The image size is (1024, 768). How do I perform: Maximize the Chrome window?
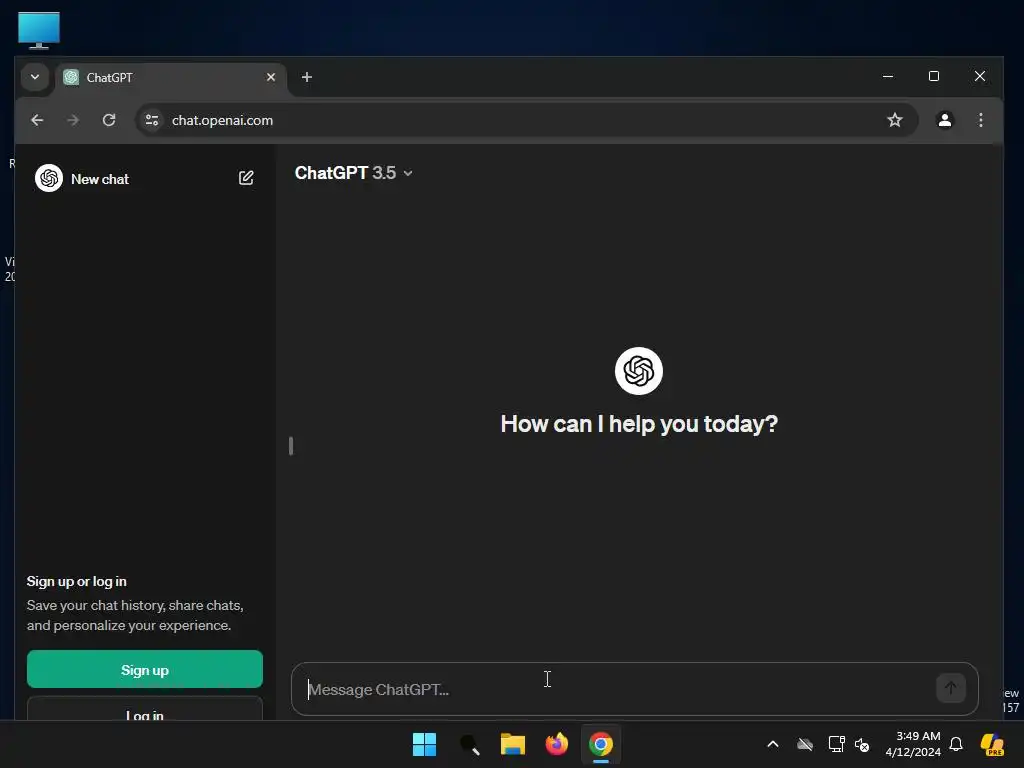point(934,76)
